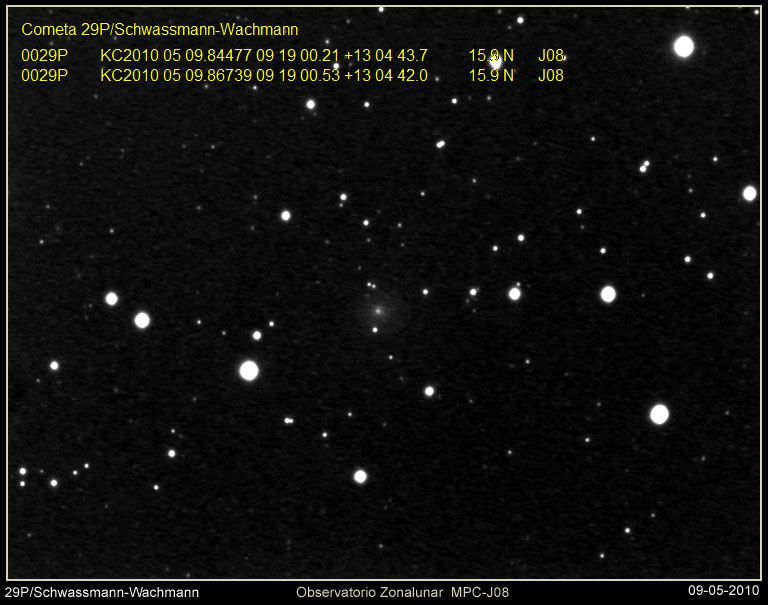Screen dimensions: 768x605
Task: Click the elongated double star below the title data
Action: (440, 144)
